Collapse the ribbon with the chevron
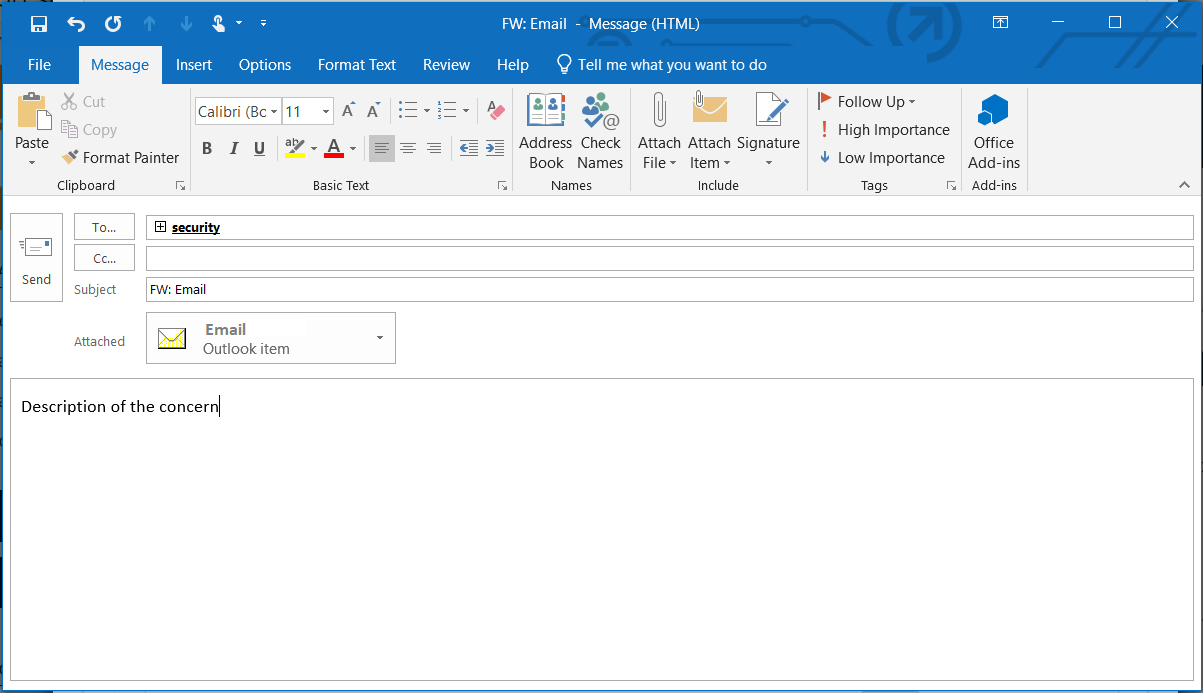Image resolution: width=1203 pixels, height=693 pixels. 1185,185
